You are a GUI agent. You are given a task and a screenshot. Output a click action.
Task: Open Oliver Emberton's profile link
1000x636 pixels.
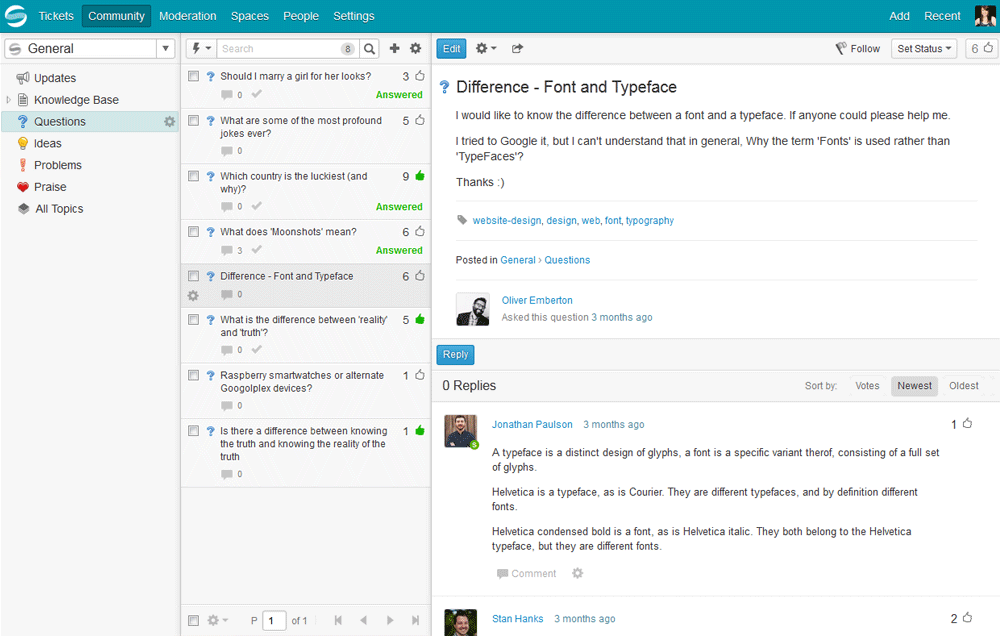(537, 300)
